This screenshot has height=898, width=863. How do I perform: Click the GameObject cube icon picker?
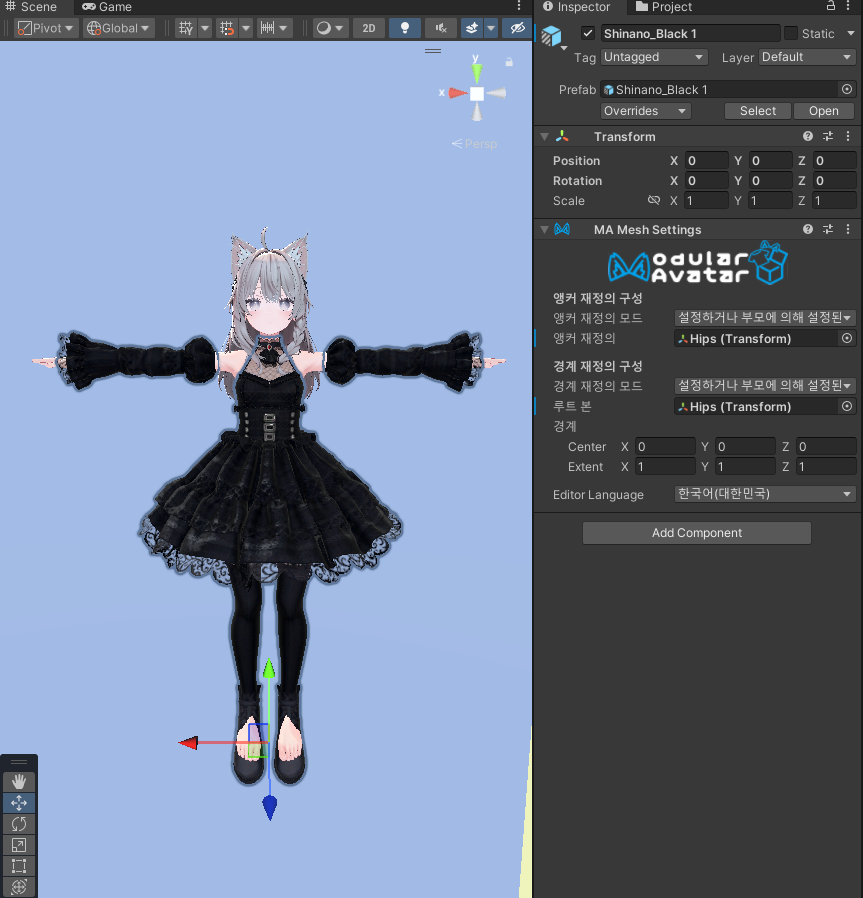pos(551,37)
